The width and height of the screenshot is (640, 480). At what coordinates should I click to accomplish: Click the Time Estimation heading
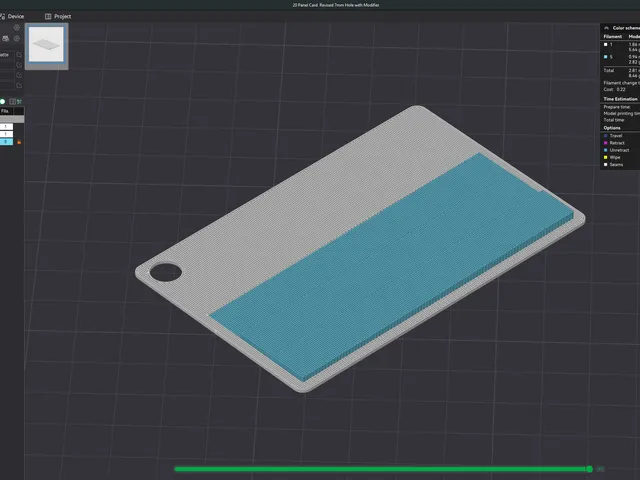[x=620, y=99]
